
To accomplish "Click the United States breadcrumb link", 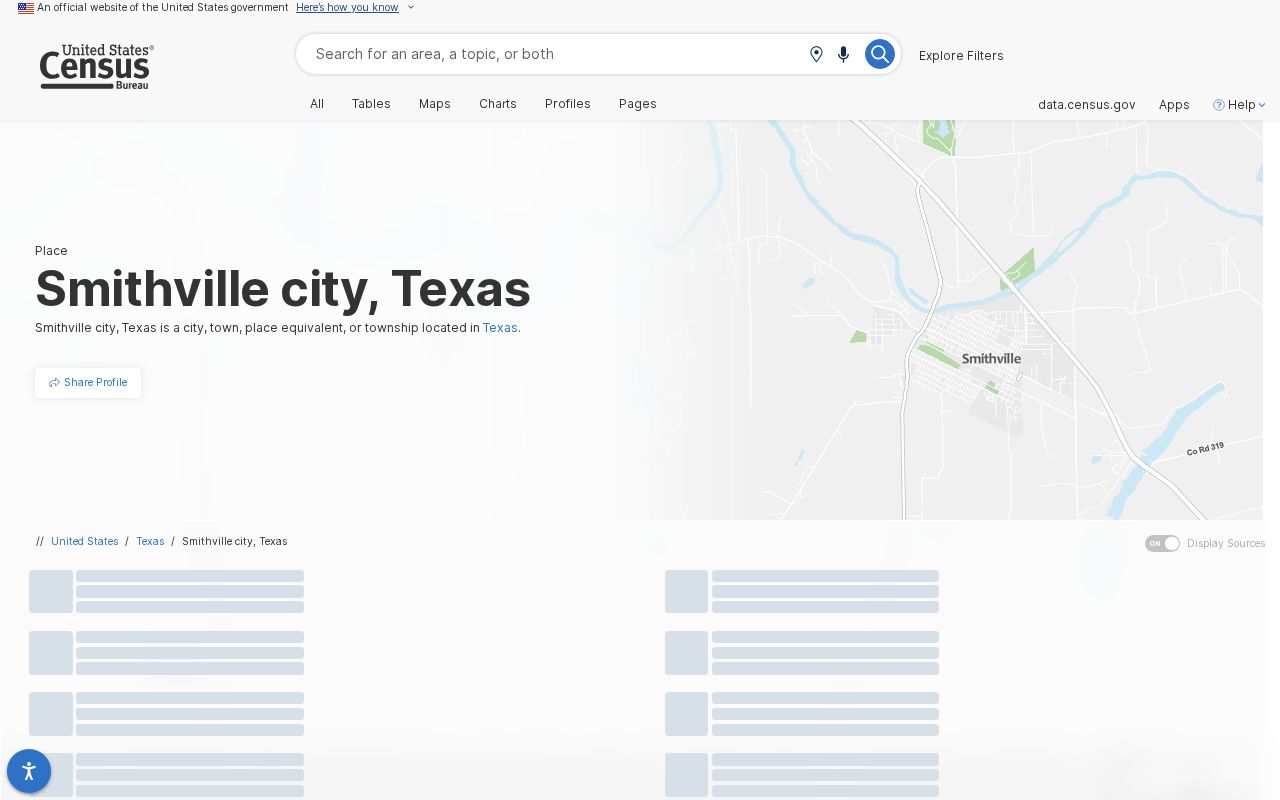I will pos(85,541).
